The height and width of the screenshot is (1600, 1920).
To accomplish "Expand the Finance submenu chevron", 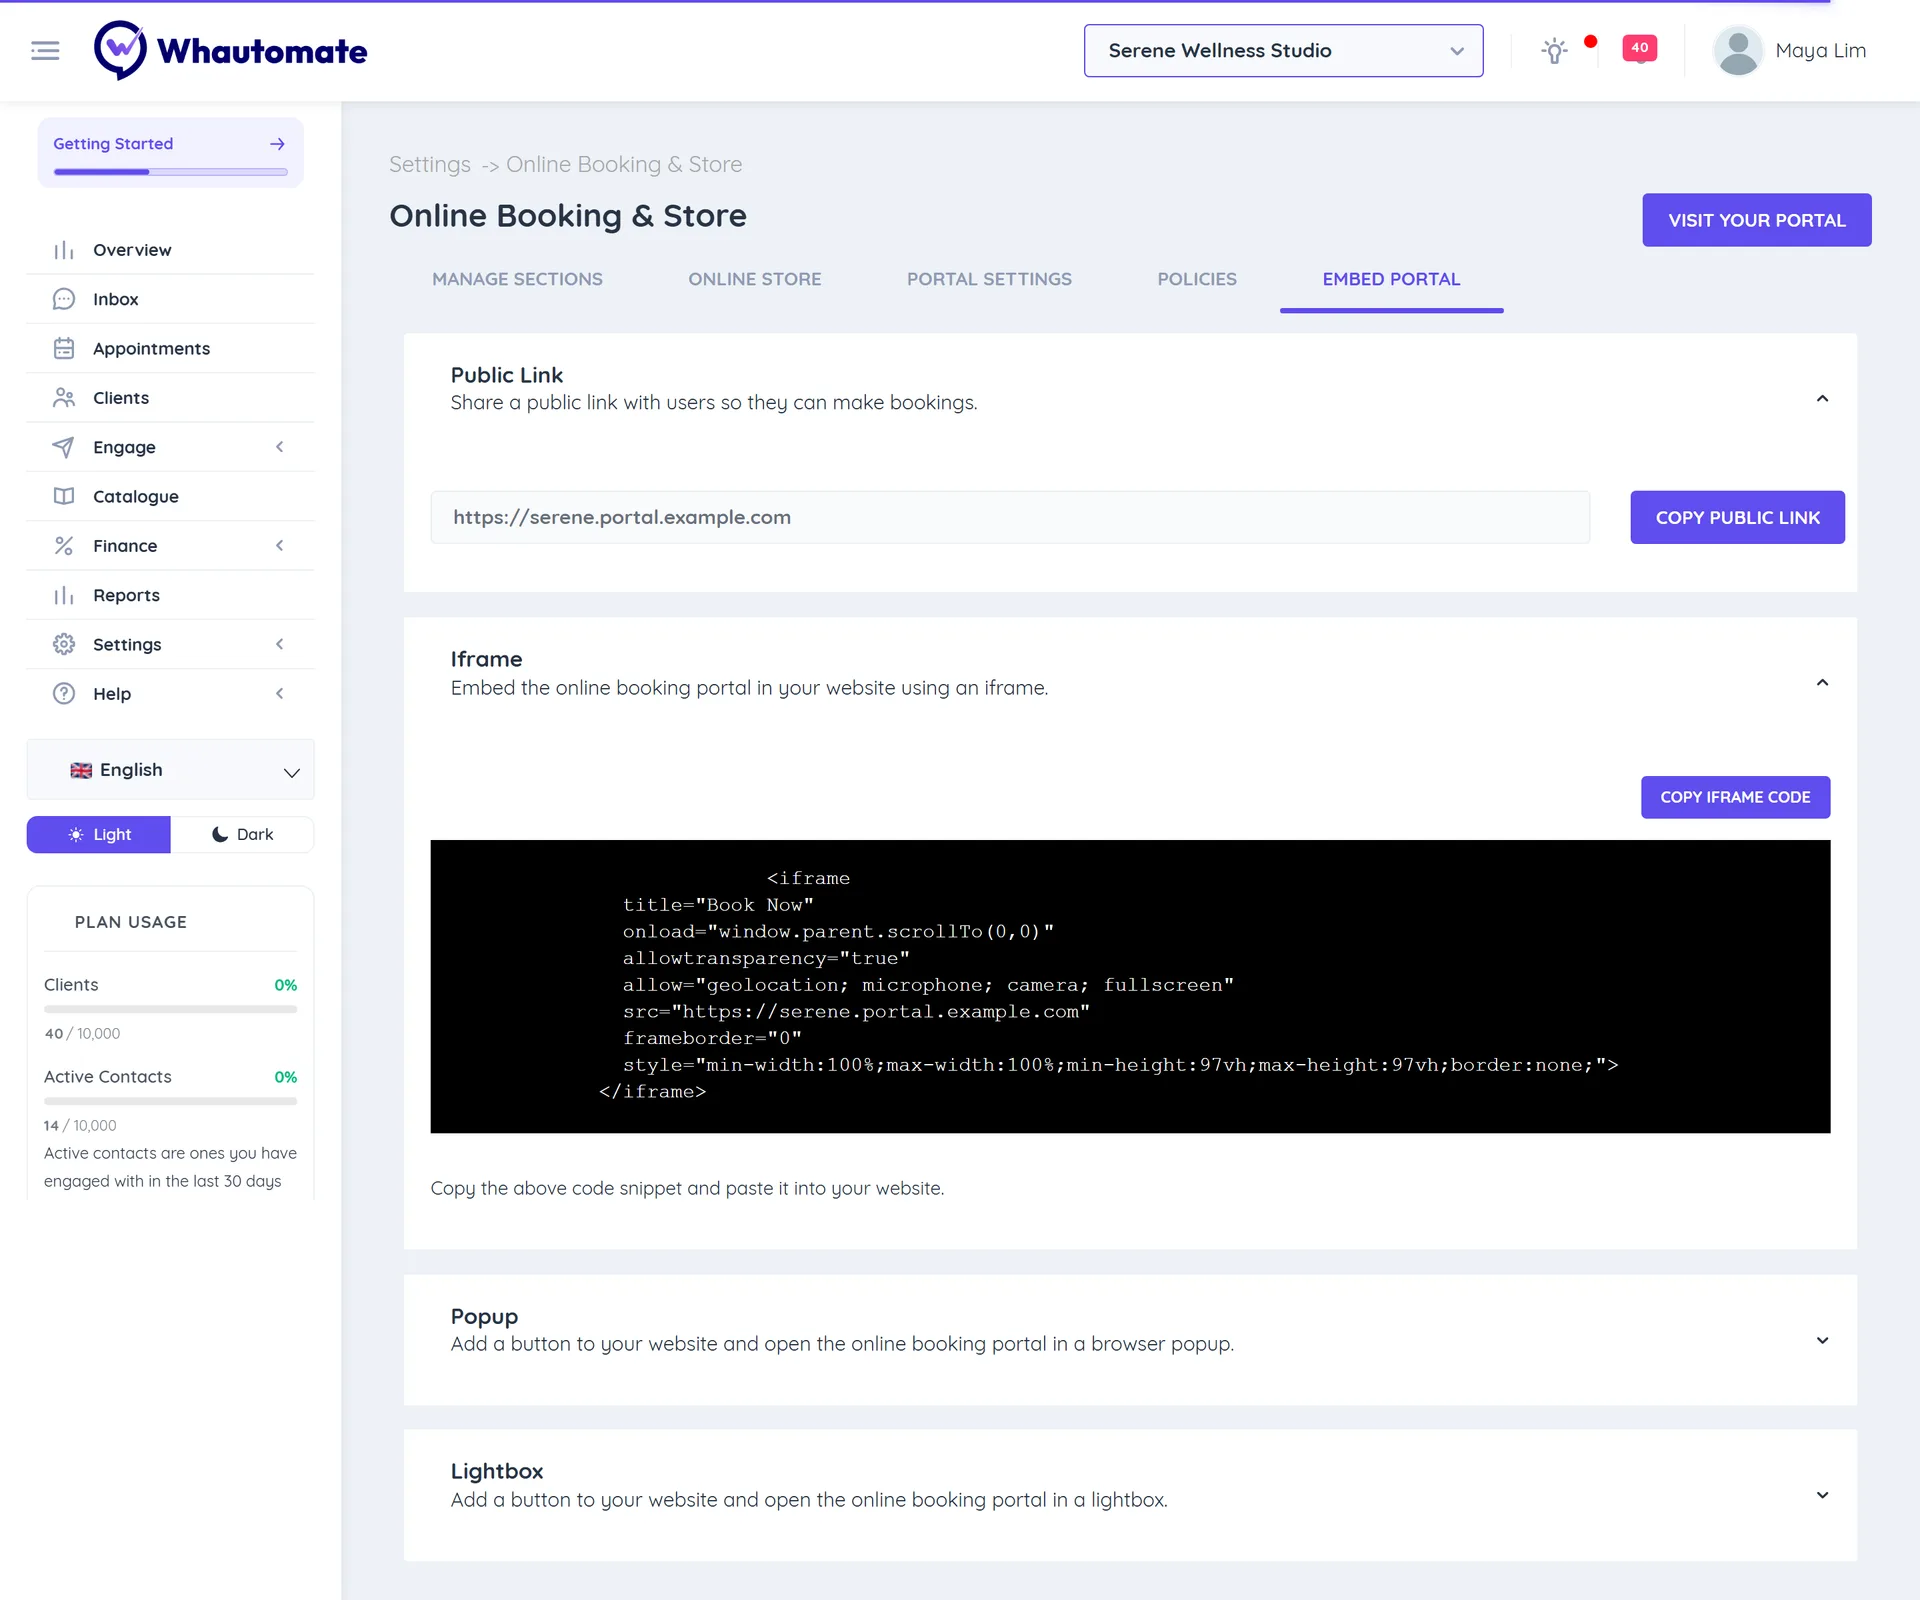I will coord(280,546).
